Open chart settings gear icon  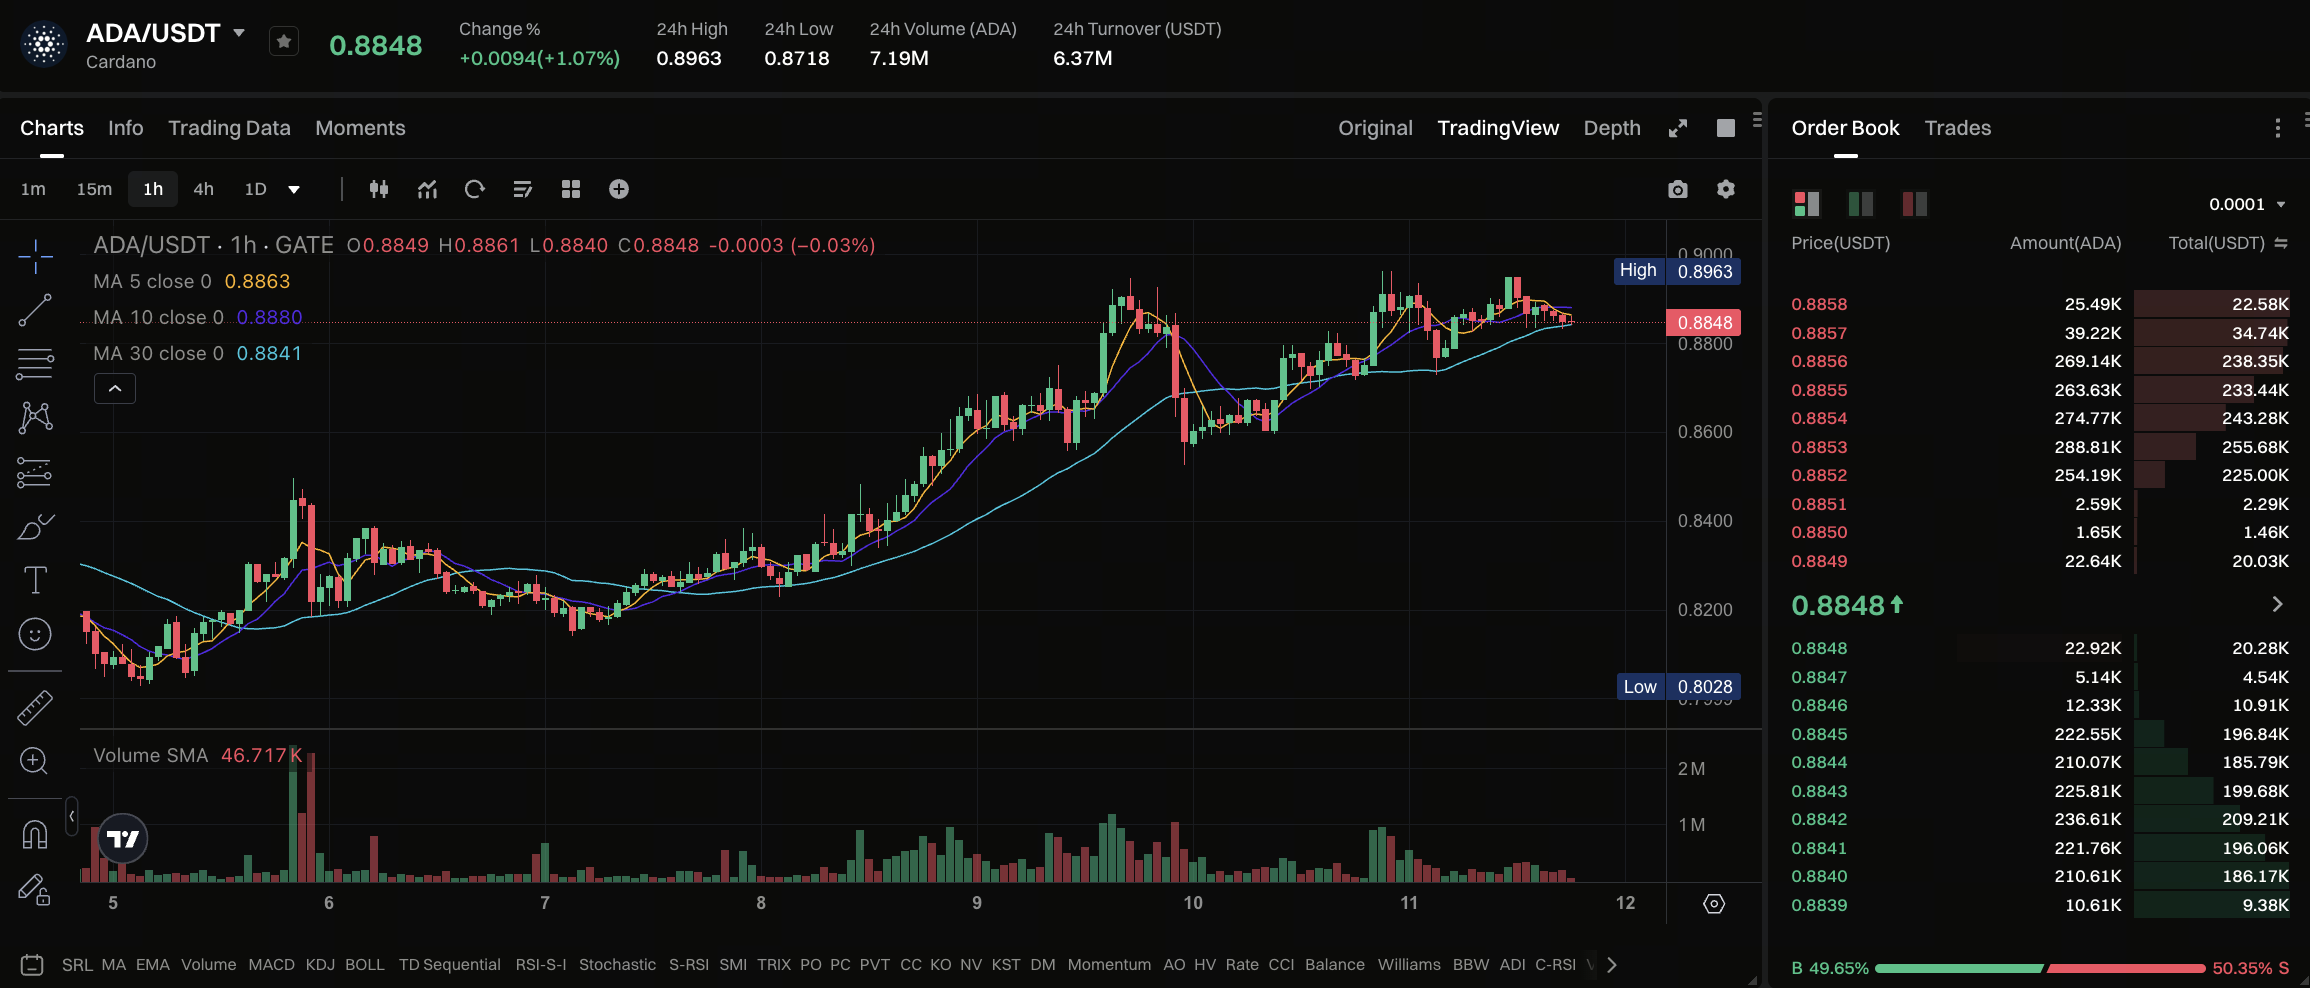pyautogui.click(x=1726, y=189)
